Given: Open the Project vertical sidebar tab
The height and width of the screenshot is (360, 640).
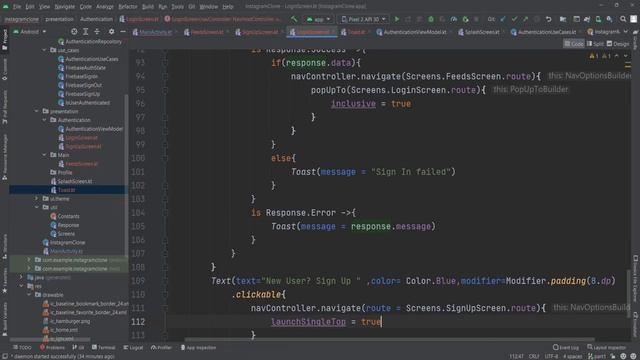Looking at the screenshot, I should coord(4,40).
